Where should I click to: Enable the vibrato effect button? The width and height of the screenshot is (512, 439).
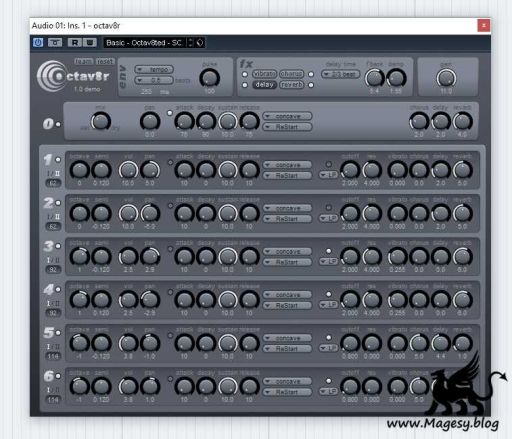click(264, 74)
